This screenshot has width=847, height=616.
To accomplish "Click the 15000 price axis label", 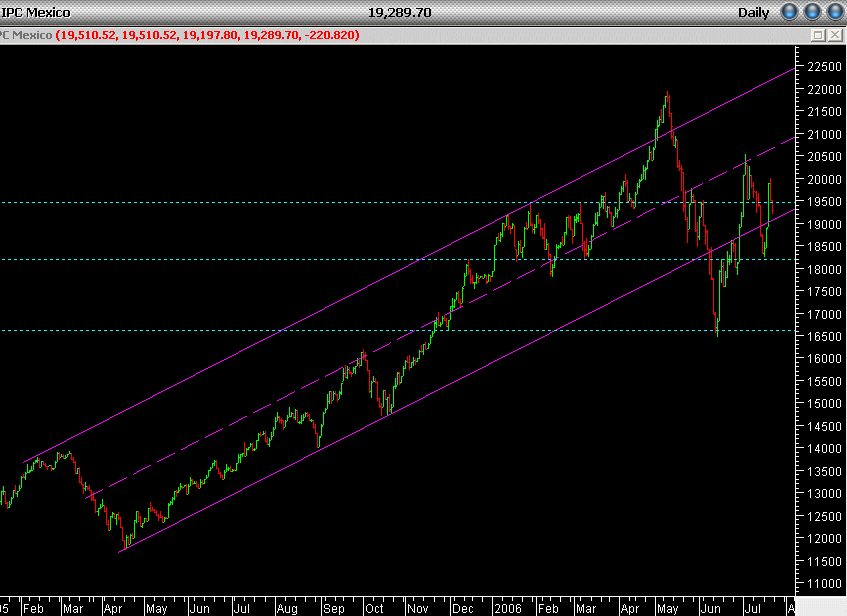I will (x=824, y=404).
